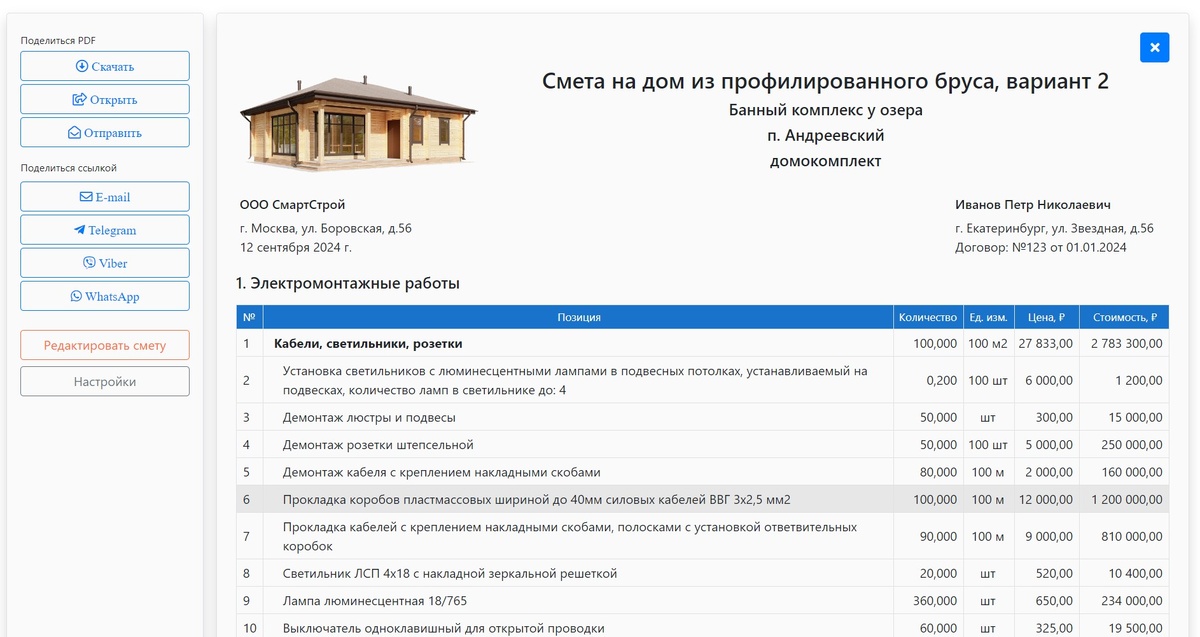Close the estimate with the blue X

click(x=1154, y=47)
